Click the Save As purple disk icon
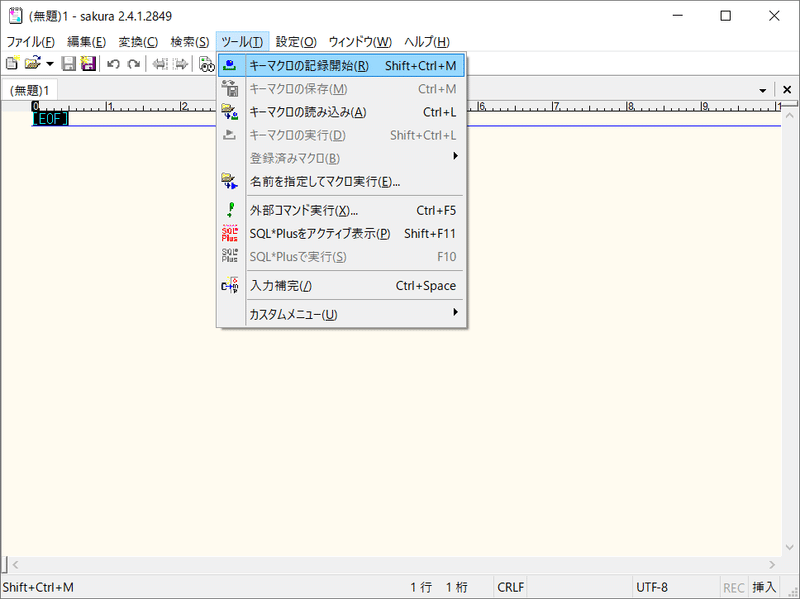This screenshot has width=800, height=599. point(88,63)
